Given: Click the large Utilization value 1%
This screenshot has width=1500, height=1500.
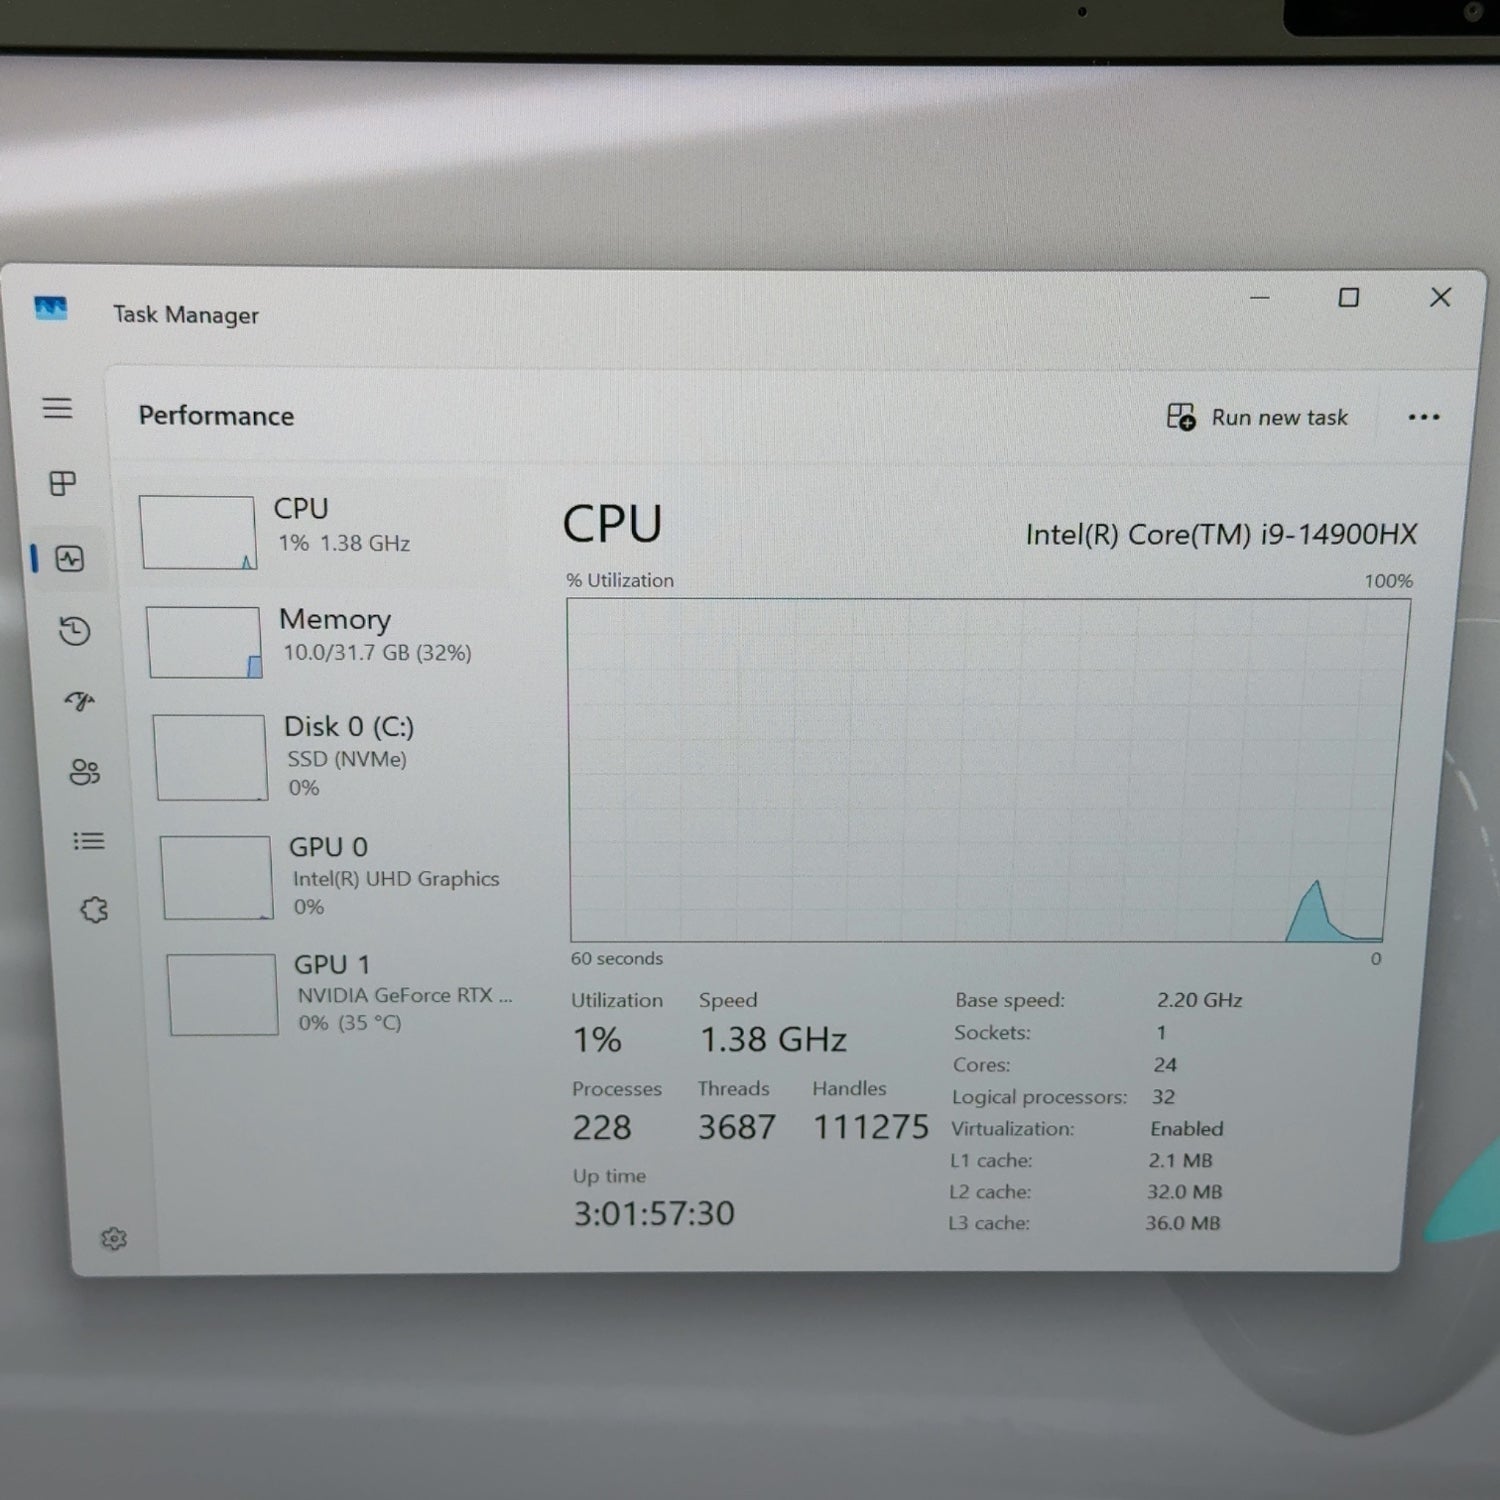Looking at the screenshot, I should tap(597, 1040).
